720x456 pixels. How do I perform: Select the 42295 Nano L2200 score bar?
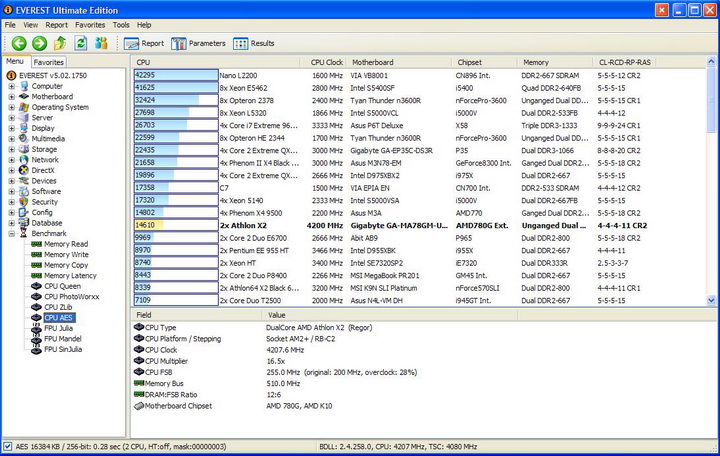(x=176, y=75)
